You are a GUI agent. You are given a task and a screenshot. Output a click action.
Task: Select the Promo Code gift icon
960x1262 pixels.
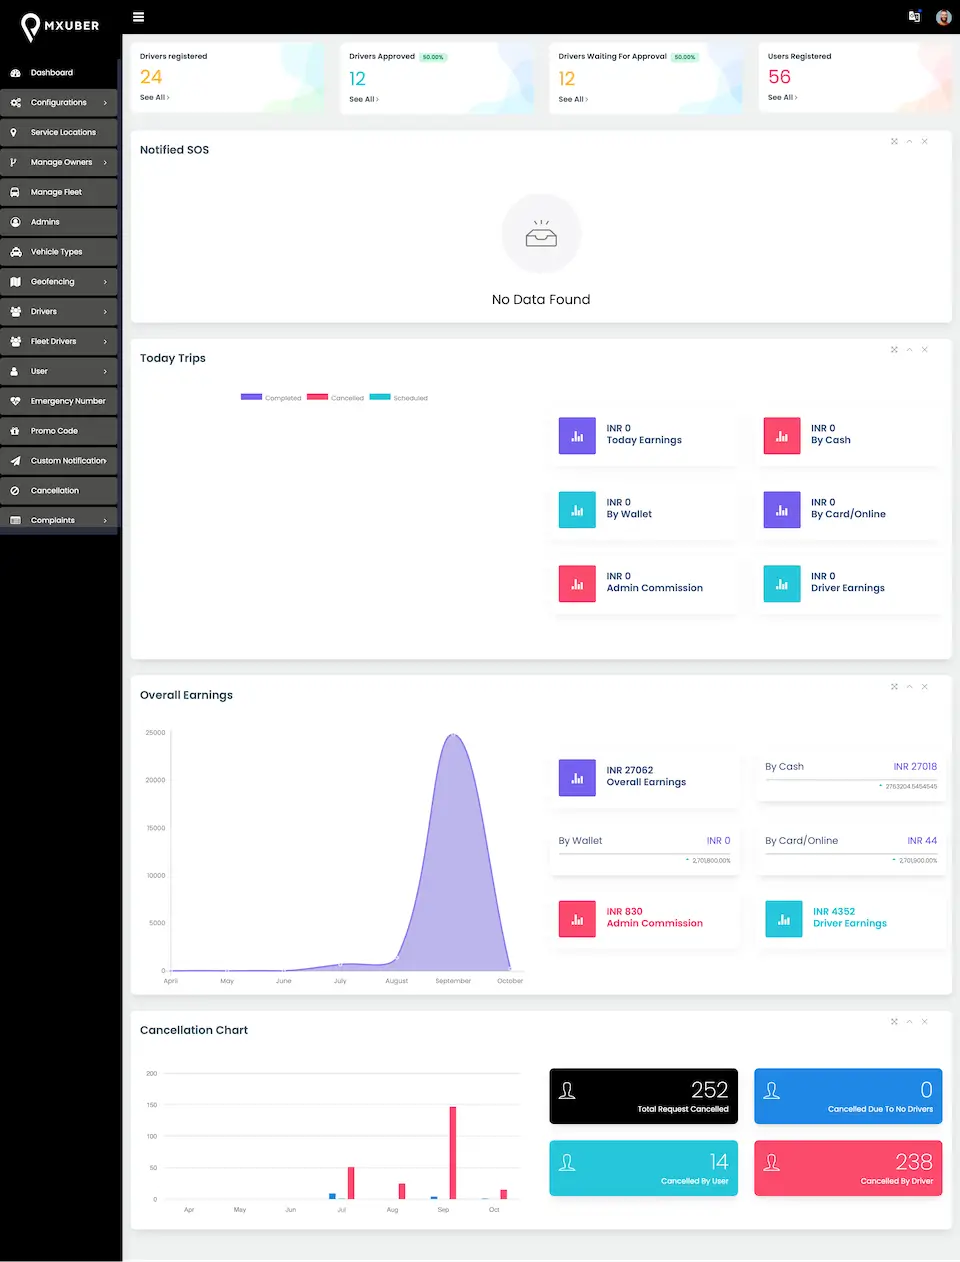coord(16,430)
